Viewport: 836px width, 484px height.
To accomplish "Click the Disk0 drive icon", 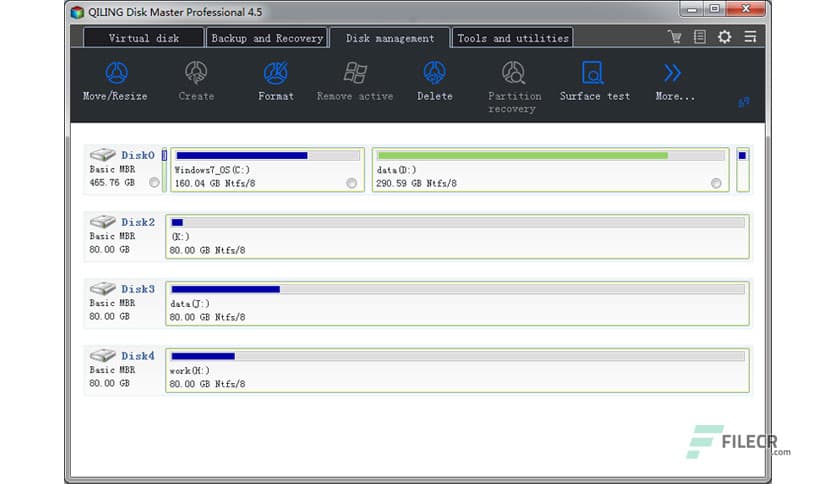I will click(102, 155).
